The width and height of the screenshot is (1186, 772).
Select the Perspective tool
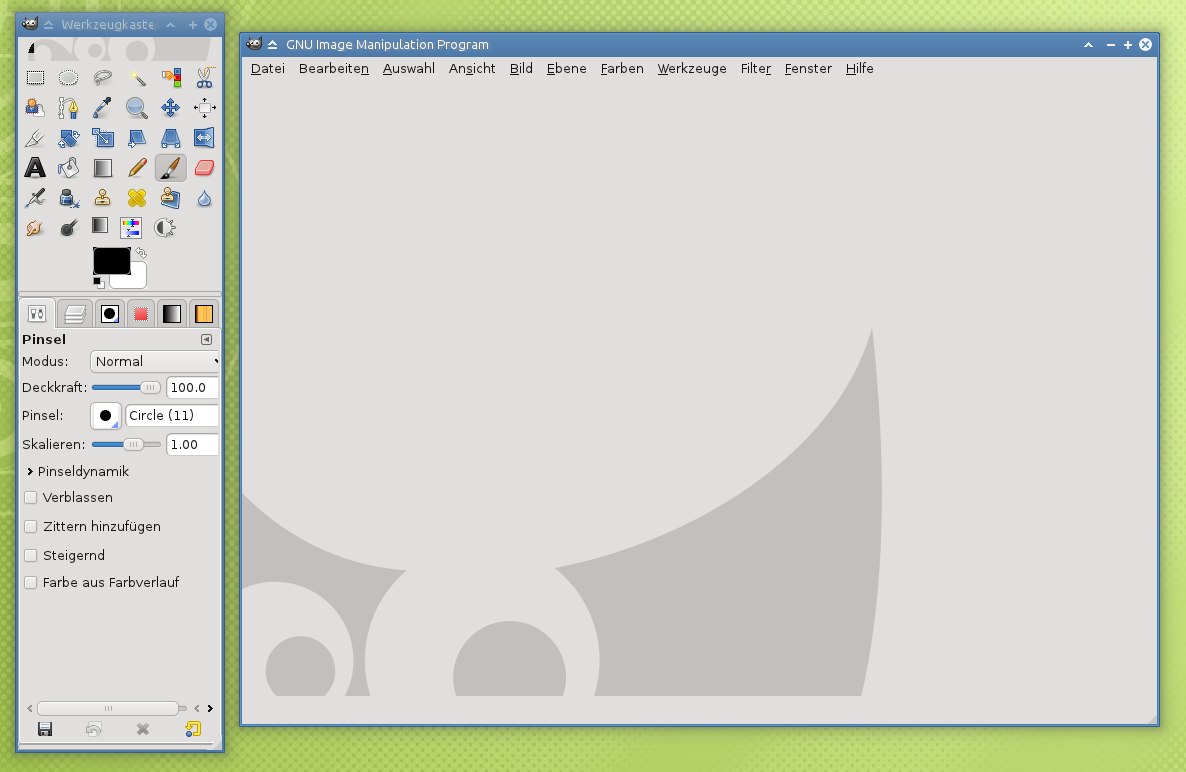click(x=171, y=138)
